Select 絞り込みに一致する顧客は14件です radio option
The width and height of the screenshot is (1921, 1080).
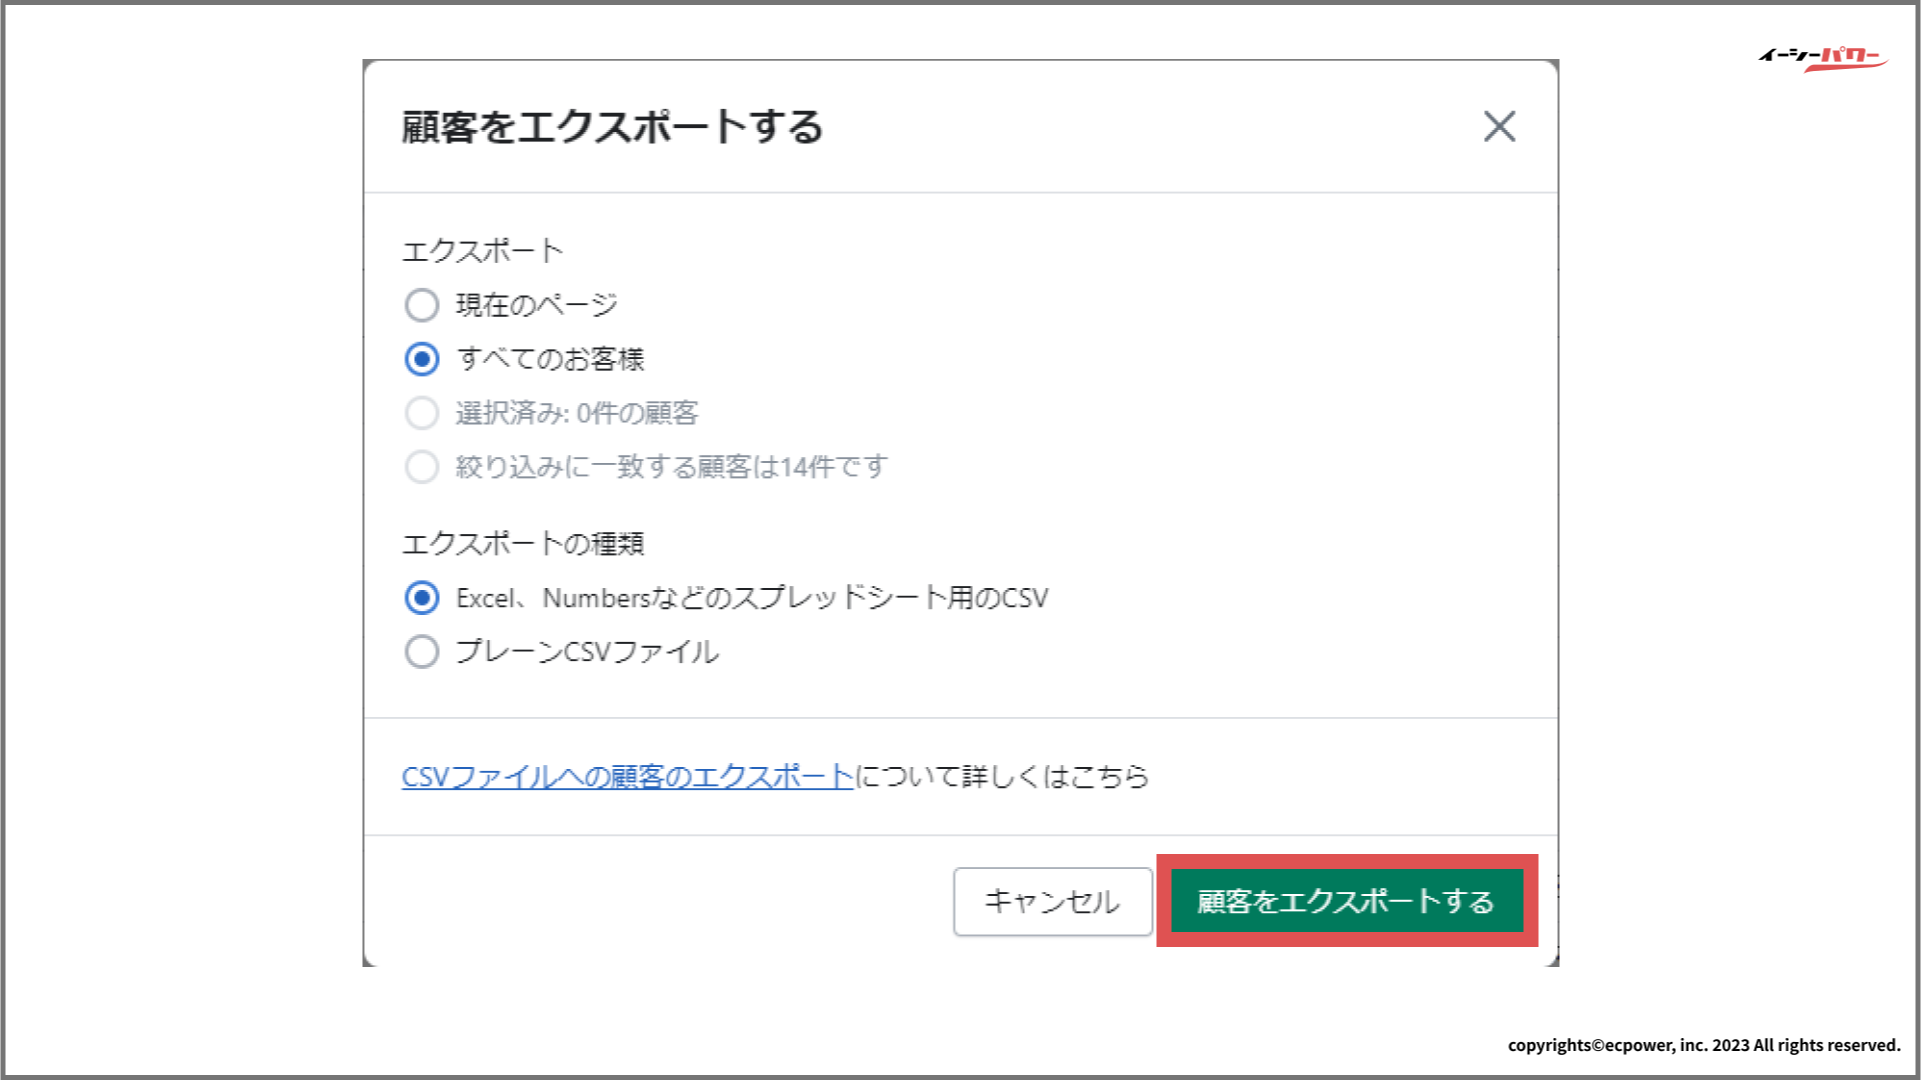pyautogui.click(x=422, y=467)
